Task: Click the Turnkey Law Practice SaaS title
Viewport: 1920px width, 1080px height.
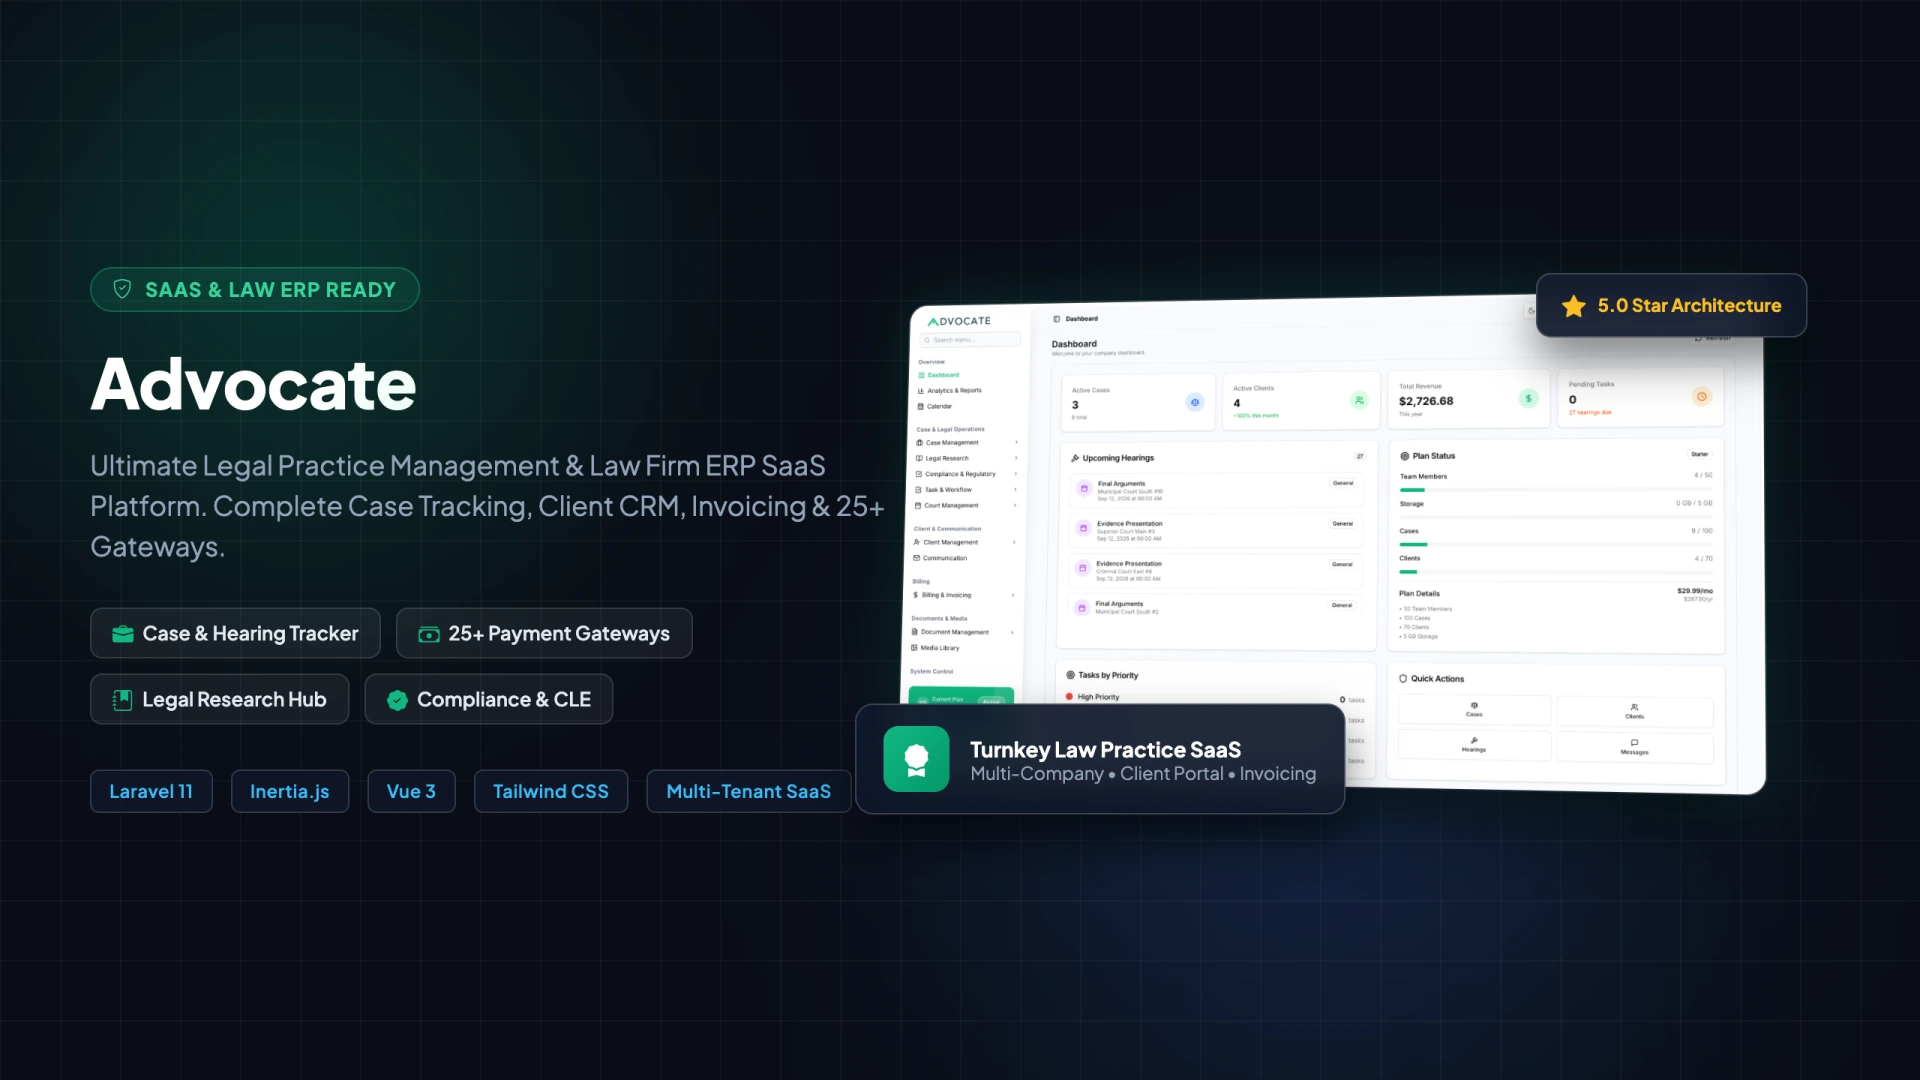Action: (x=1105, y=750)
